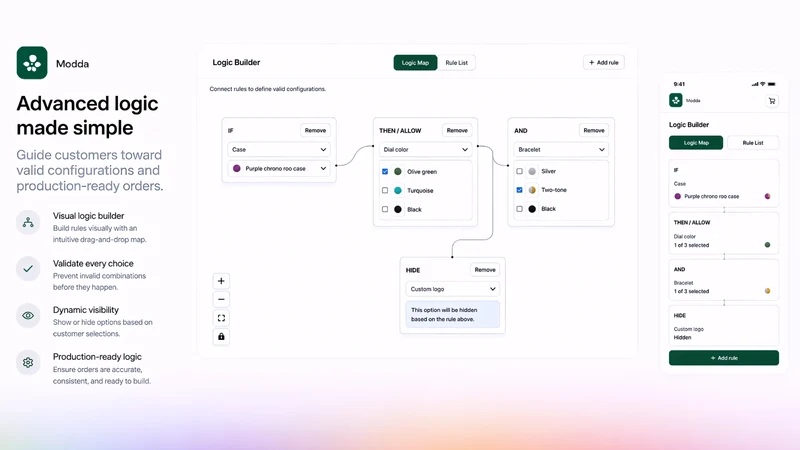Viewport: 800px width, 450px height.
Task: Uncheck the Olive green dial color checkbox
Action: click(x=385, y=171)
